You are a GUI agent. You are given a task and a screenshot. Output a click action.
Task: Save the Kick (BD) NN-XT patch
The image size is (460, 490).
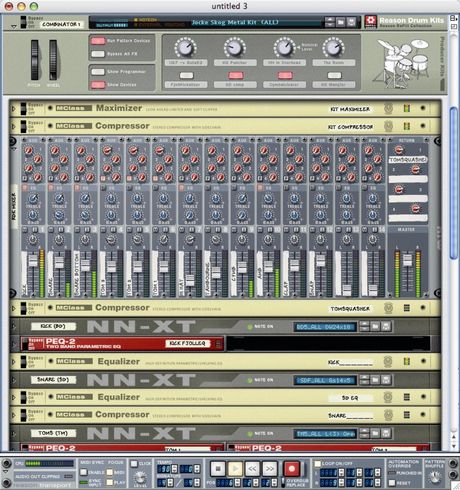(386, 326)
